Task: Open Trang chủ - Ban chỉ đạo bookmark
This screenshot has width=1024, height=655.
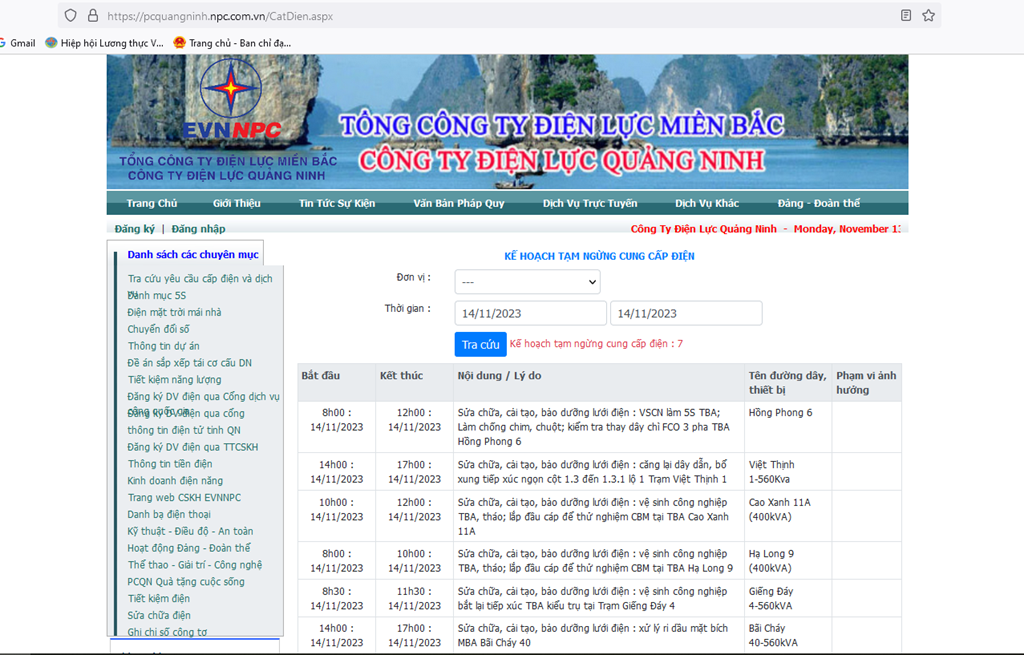Action: pos(232,43)
